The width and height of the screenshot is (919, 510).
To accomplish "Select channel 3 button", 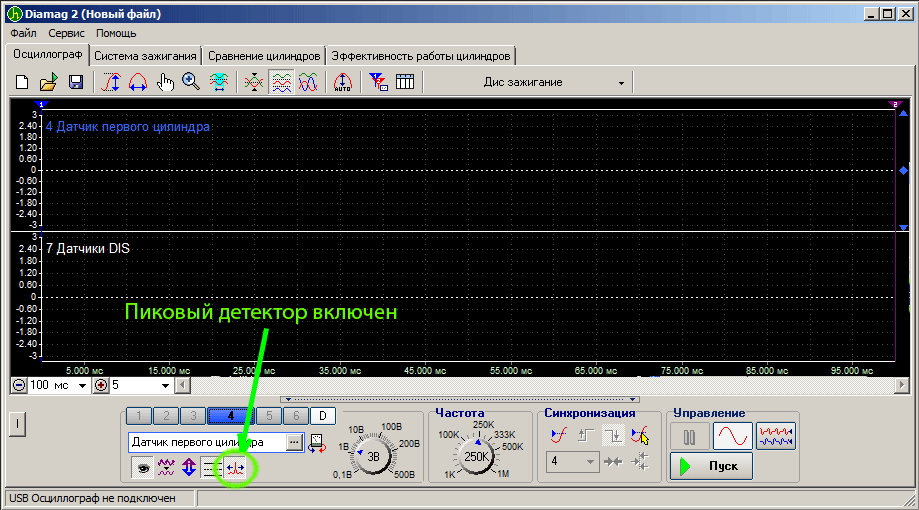I will point(193,416).
